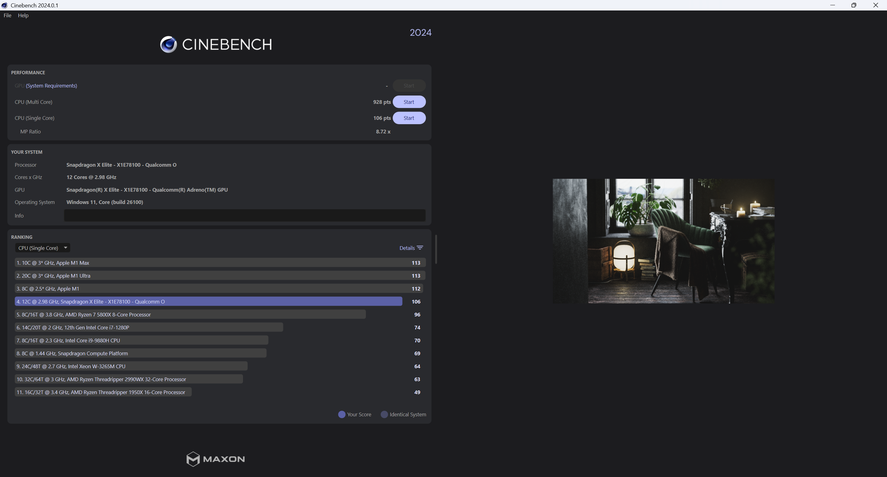Image resolution: width=887 pixels, height=477 pixels.
Task: Minimize the Cinebench window
Action: click(x=832, y=5)
